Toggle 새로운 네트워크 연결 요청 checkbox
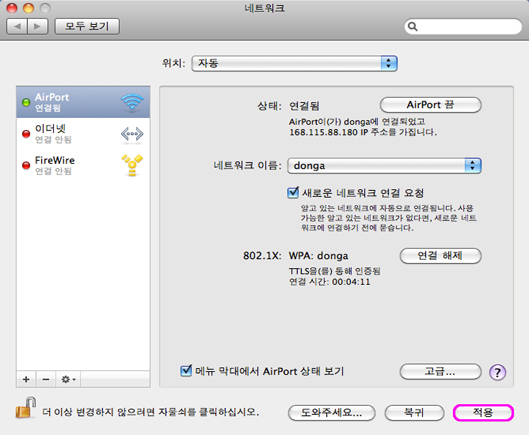This screenshot has width=529, height=435. coord(293,192)
